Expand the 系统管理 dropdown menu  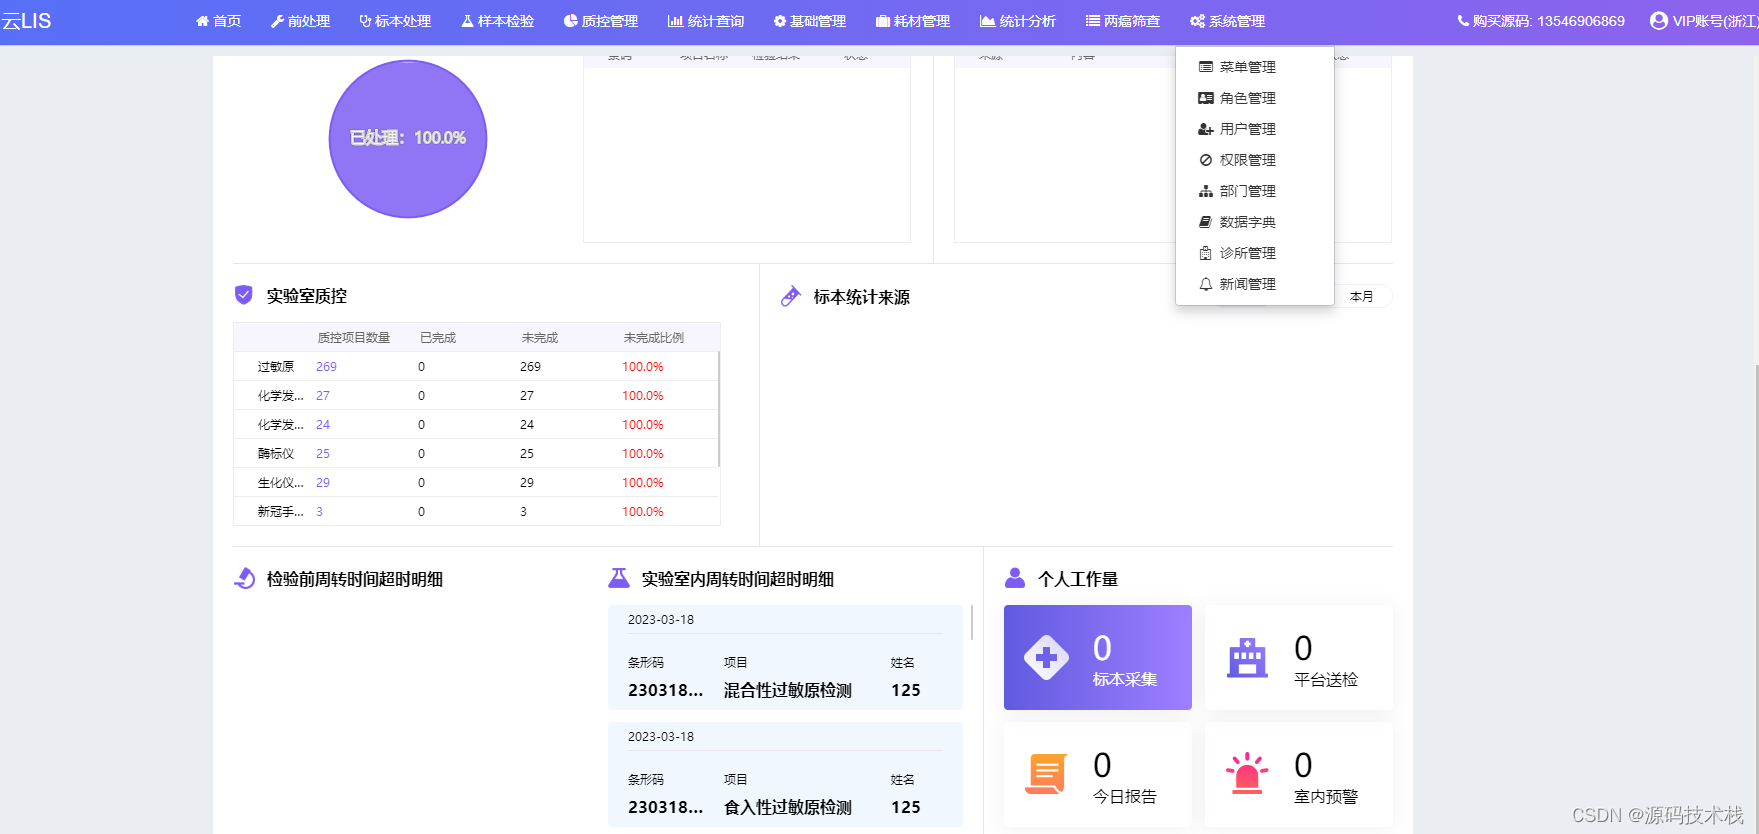coord(1228,21)
